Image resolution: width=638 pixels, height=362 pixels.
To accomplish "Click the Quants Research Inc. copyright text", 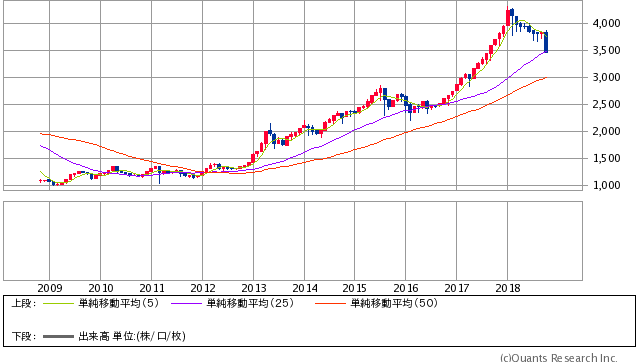I will point(559,358).
